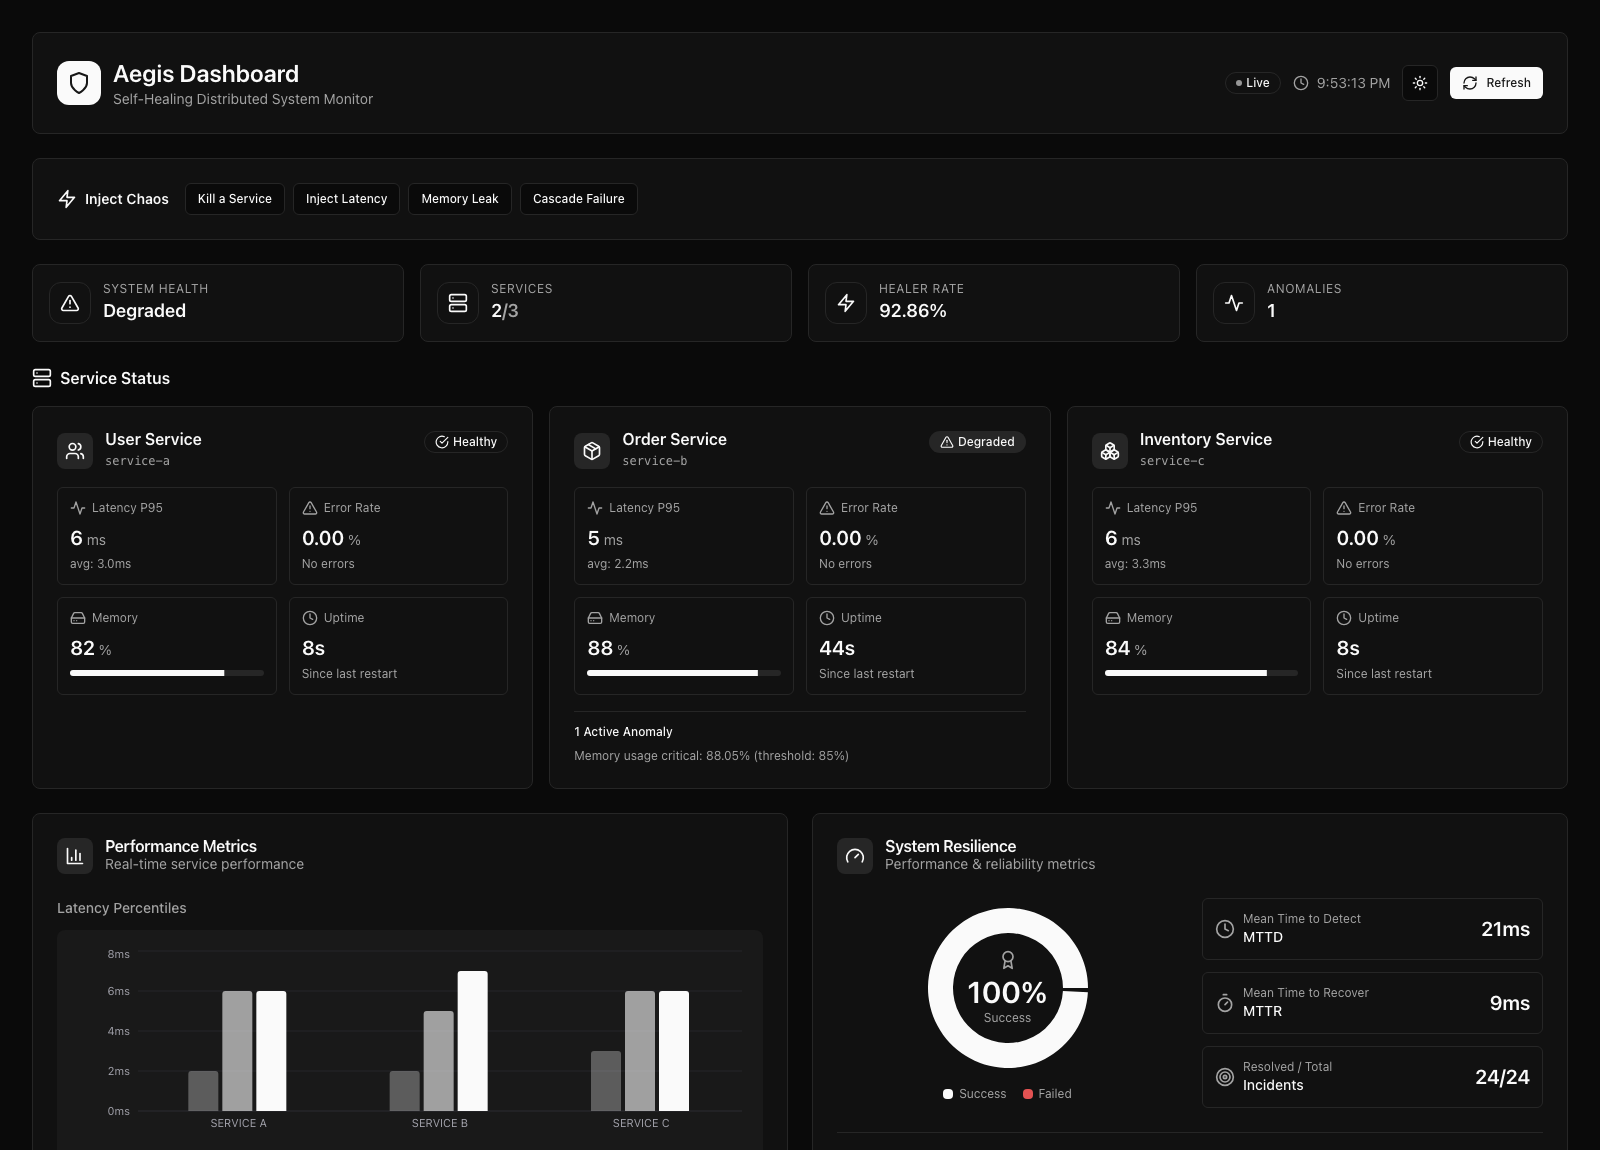Click the Inject Chaos lightning bolt icon
The width and height of the screenshot is (1600, 1150).
tap(67, 199)
